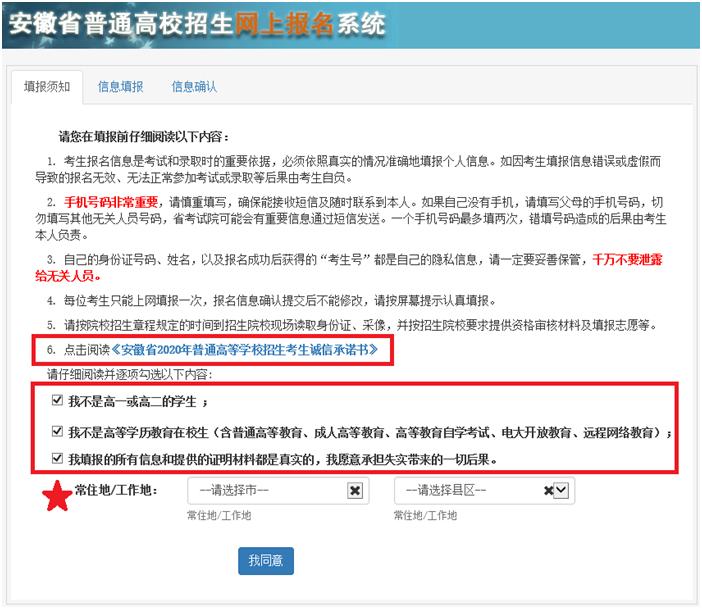Select the 填报须知 tab
The image size is (702, 609).
coord(47,87)
